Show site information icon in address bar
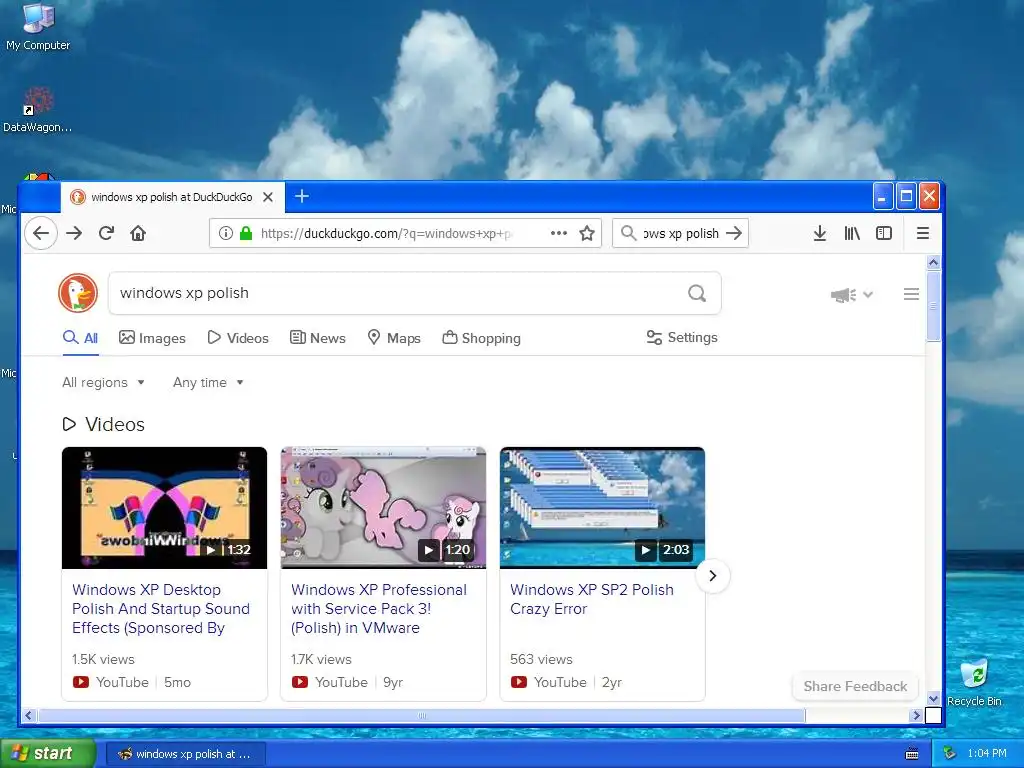The image size is (1024, 768). (x=225, y=233)
